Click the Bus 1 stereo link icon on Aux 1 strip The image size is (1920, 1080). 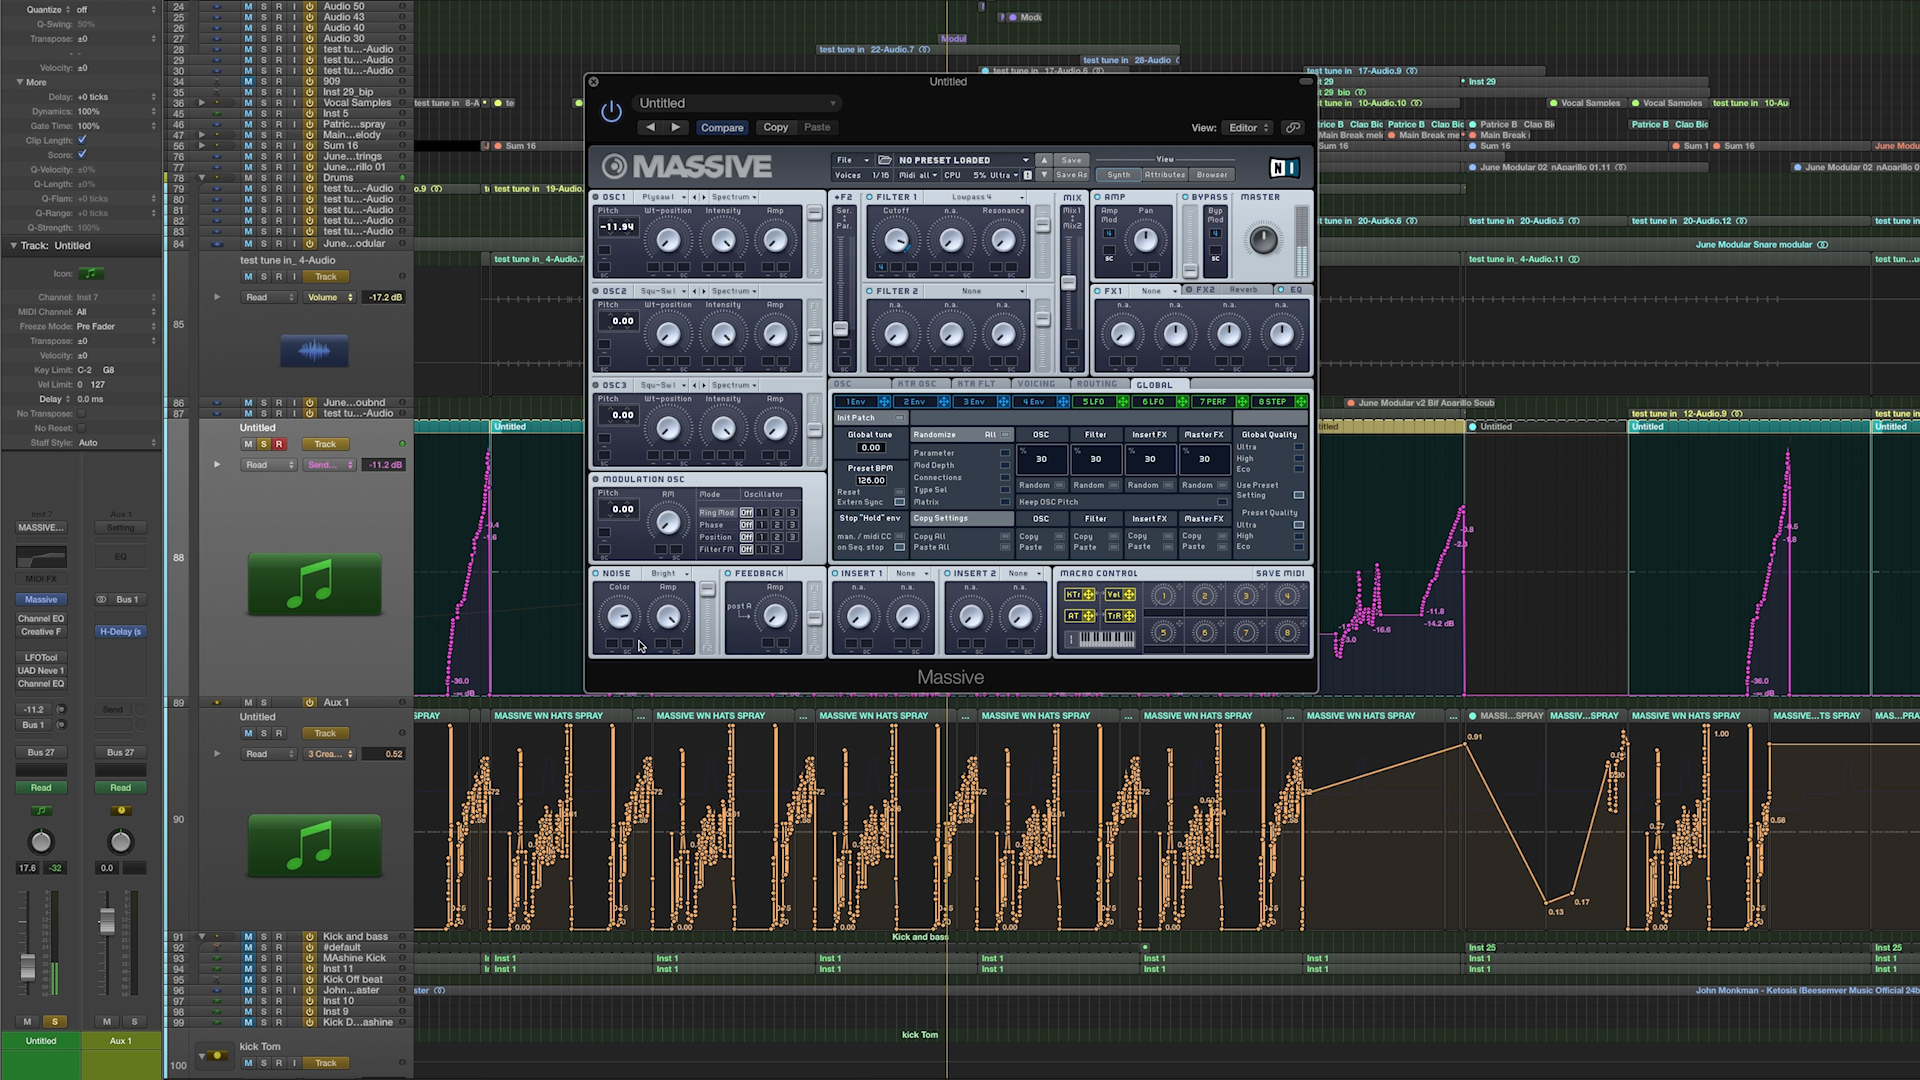click(101, 599)
